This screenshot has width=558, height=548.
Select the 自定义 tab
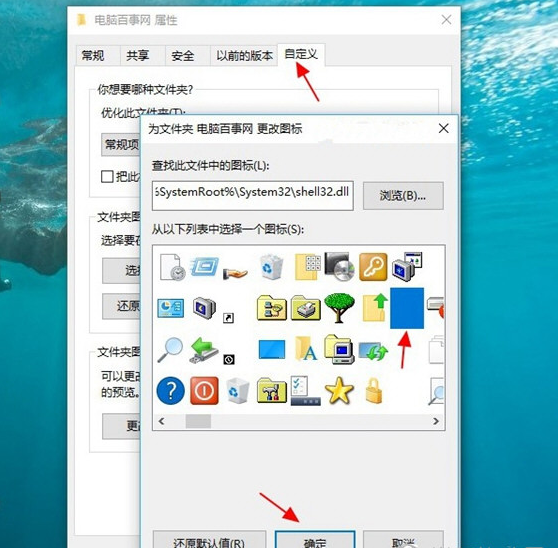coord(301,54)
